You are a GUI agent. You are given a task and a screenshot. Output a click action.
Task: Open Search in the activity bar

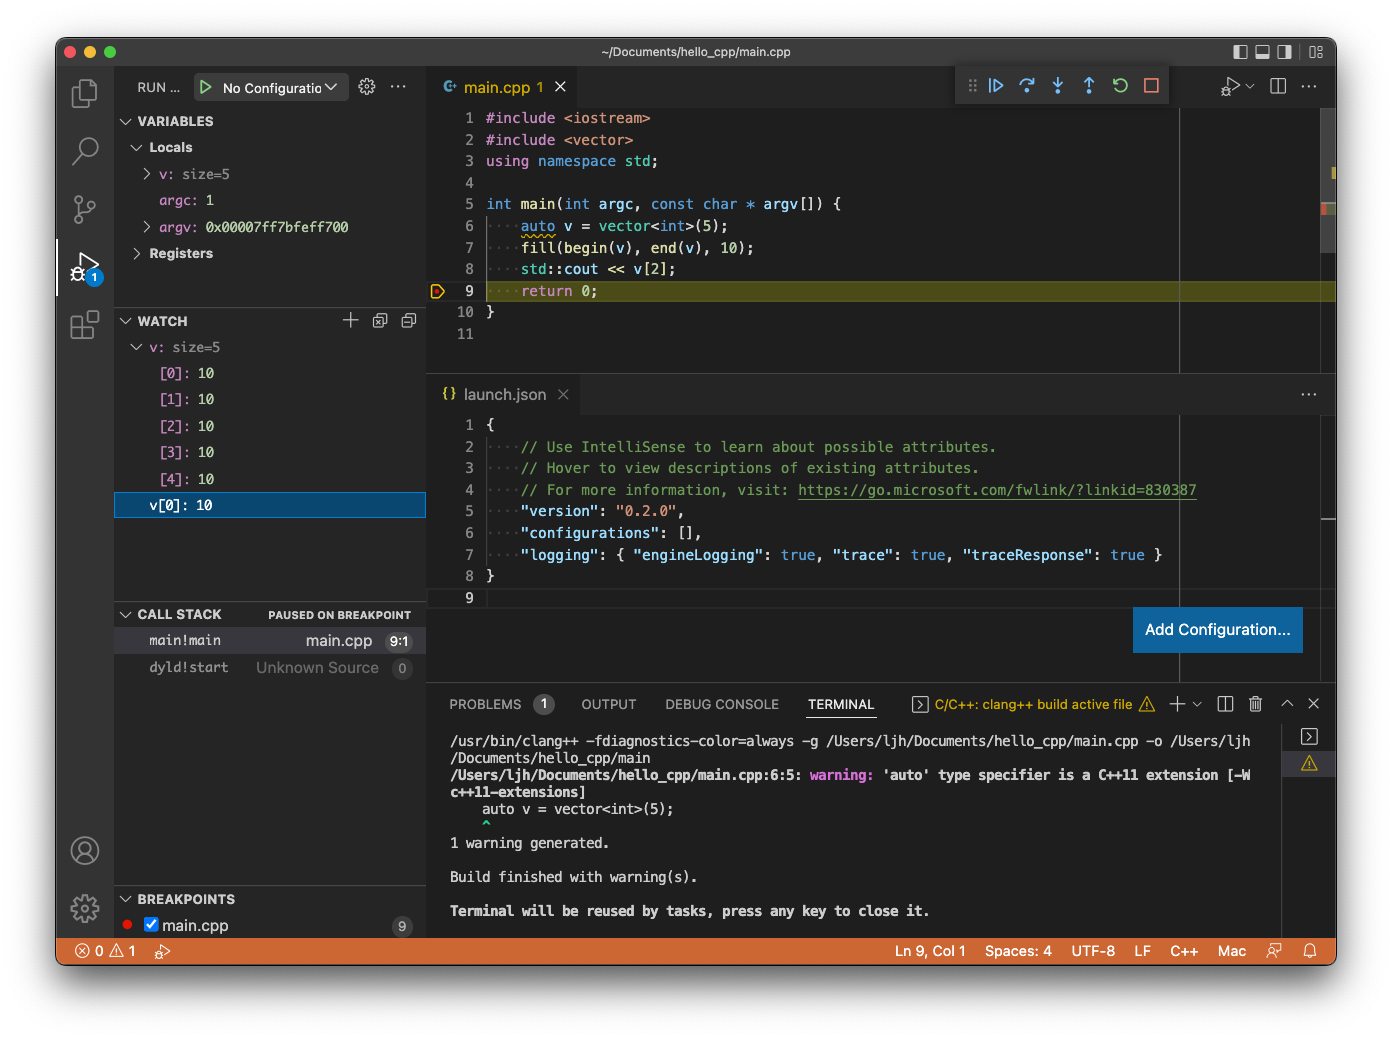(84, 150)
